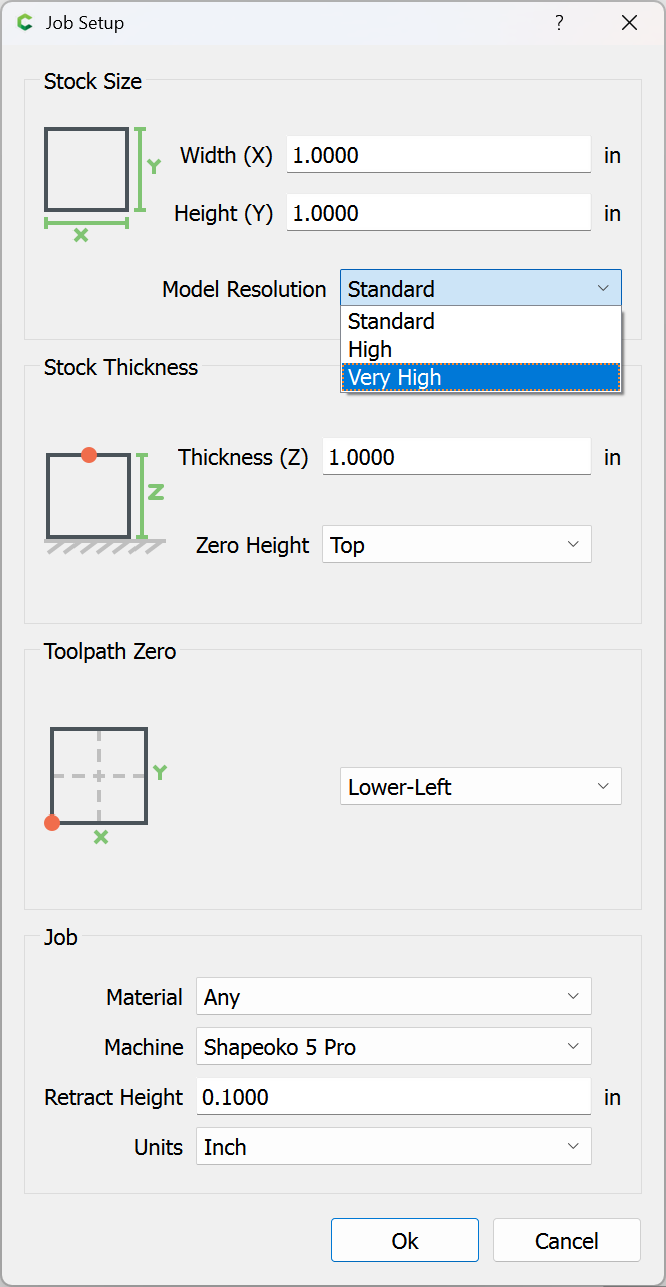Click the Width (X) input field
666x1287 pixels.
click(438, 155)
